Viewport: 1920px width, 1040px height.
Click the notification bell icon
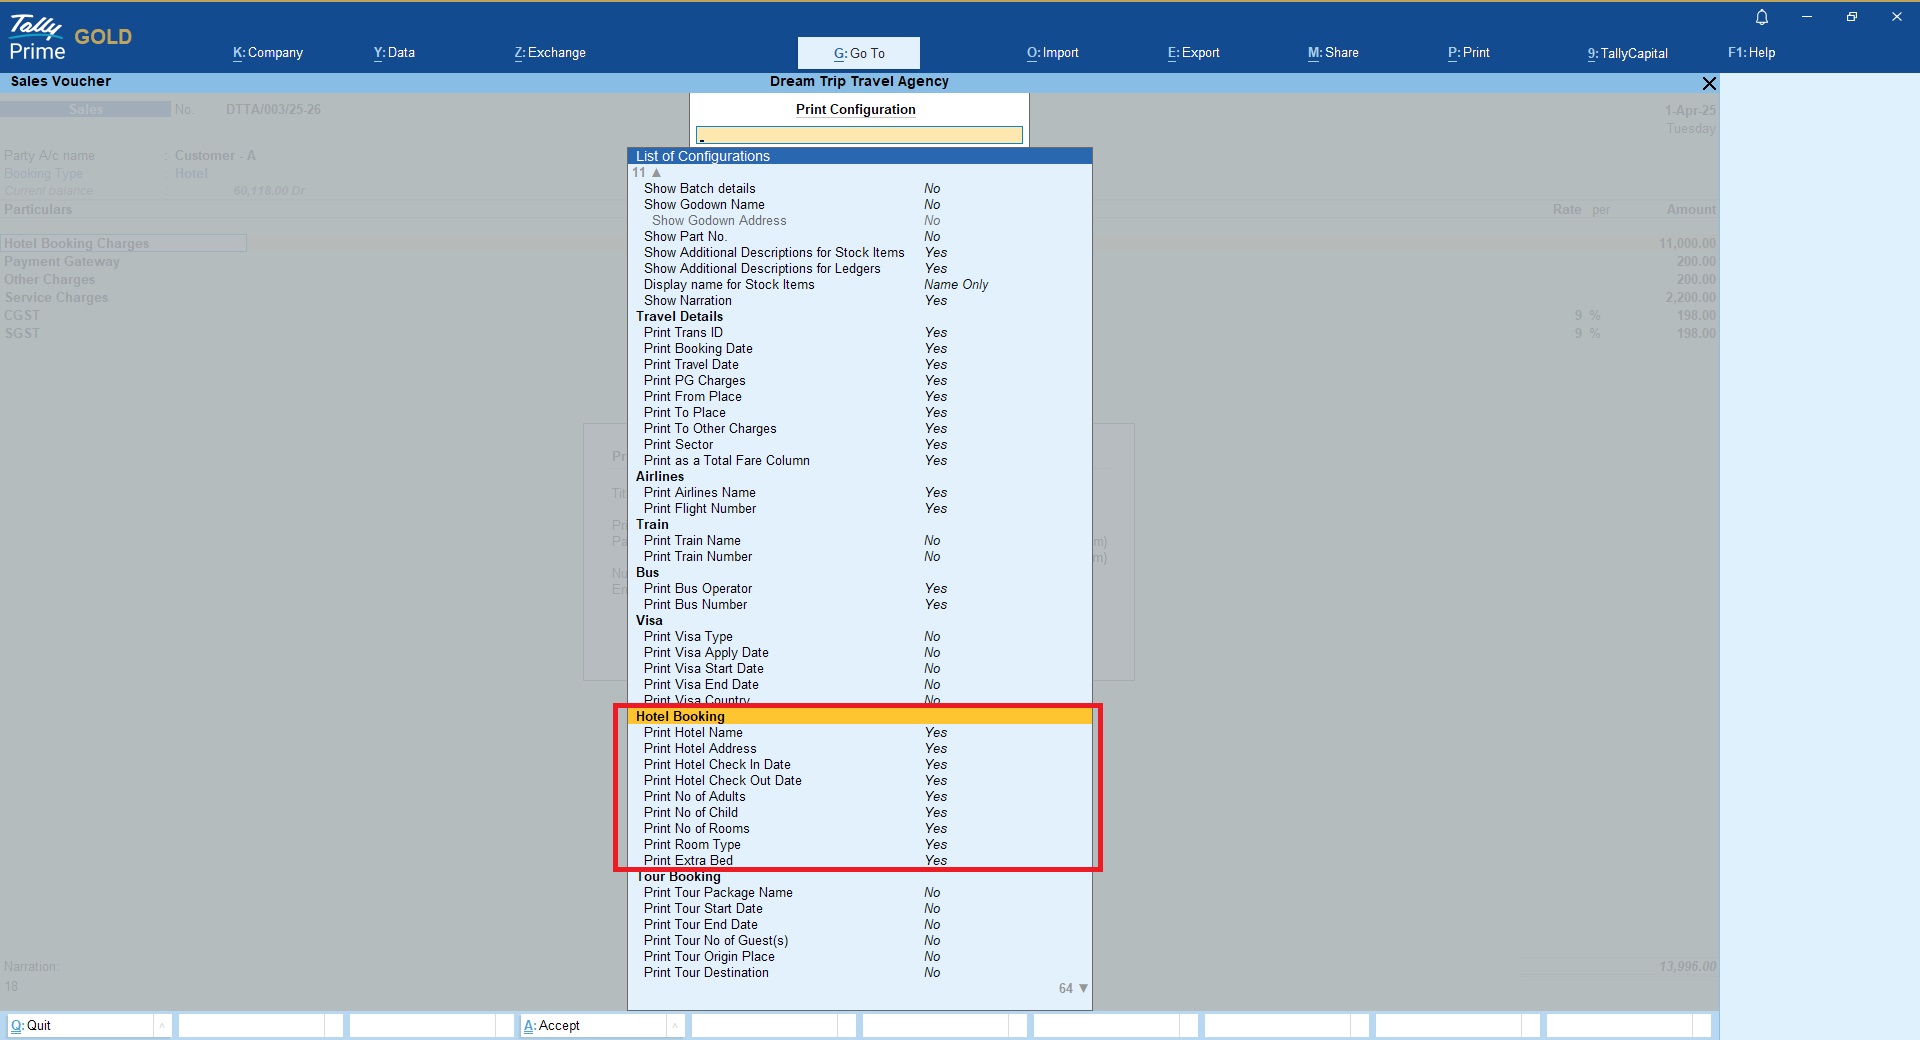(1762, 17)
